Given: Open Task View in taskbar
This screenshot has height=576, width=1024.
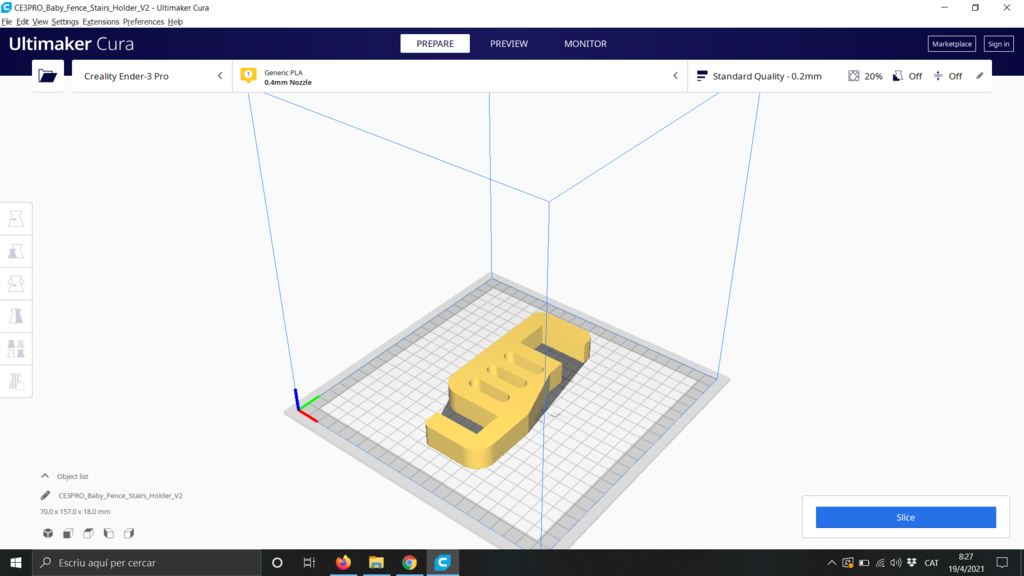Looking at the screenshot, I should pos(309,562).
